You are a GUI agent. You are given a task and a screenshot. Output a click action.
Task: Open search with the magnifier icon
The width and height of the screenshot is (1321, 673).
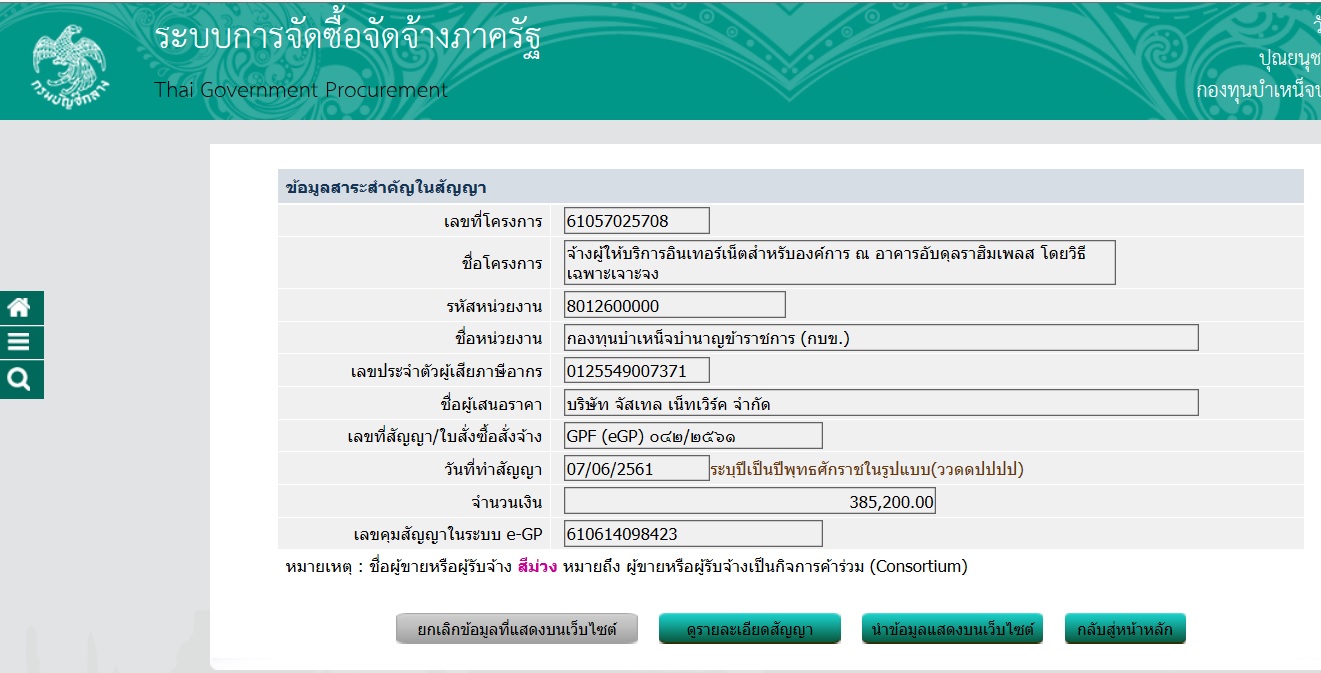[x=21, y=379]
